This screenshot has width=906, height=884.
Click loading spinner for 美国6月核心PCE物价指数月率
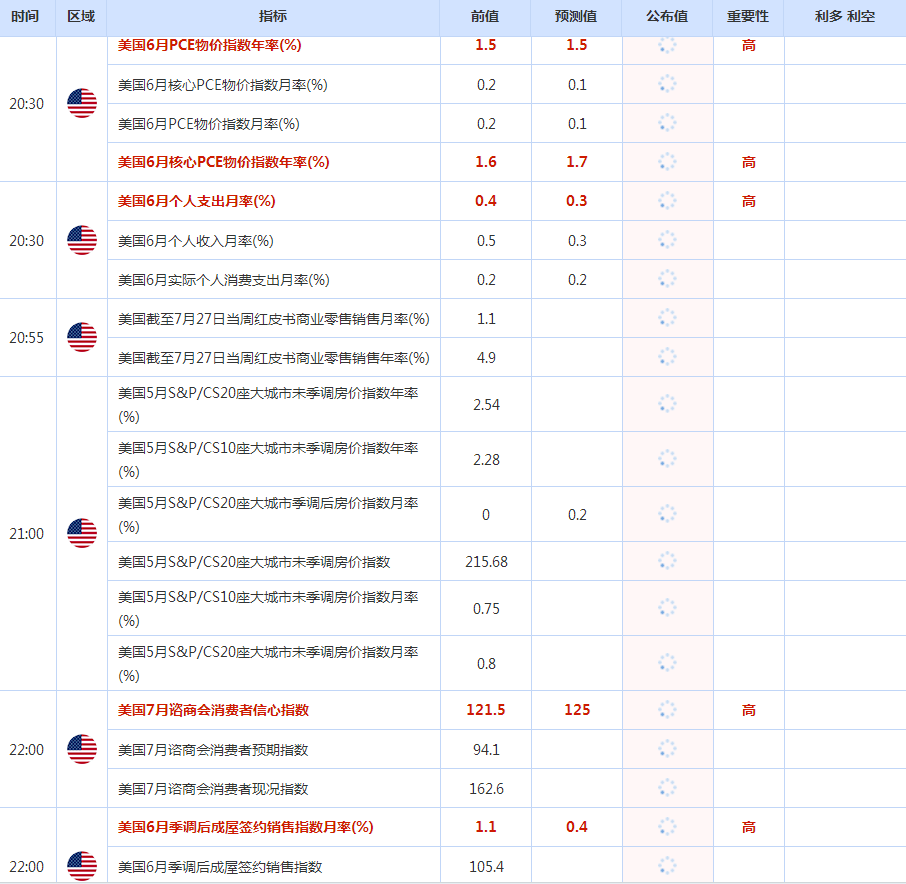(x=667, y=84)
